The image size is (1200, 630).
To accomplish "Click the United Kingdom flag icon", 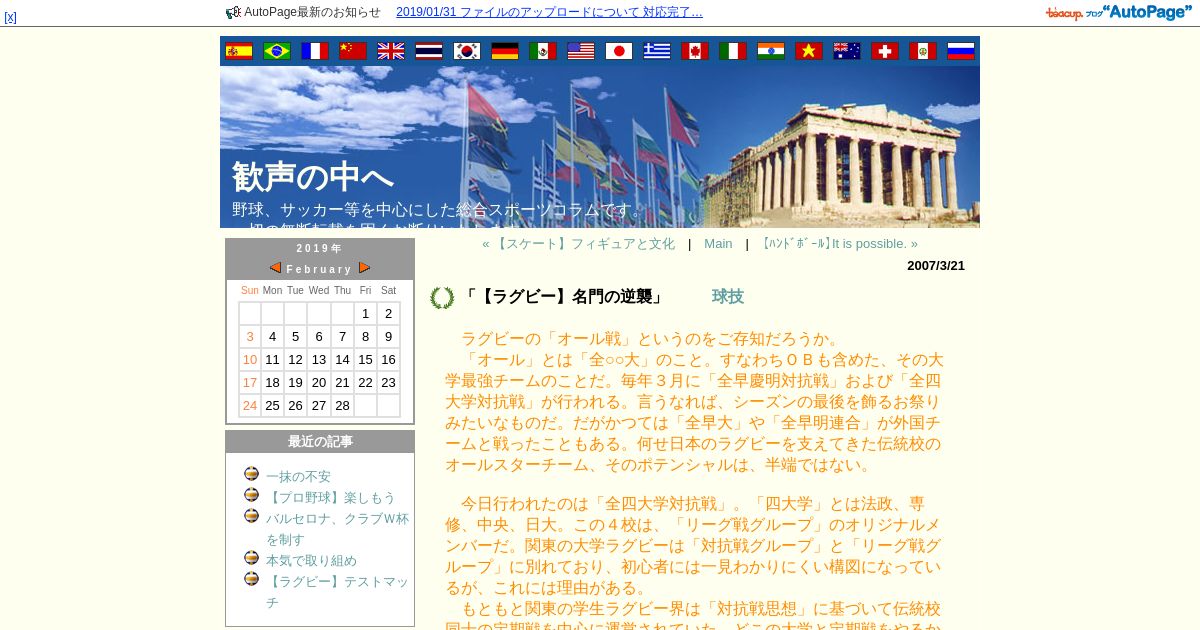I will (x=391, y=51).
